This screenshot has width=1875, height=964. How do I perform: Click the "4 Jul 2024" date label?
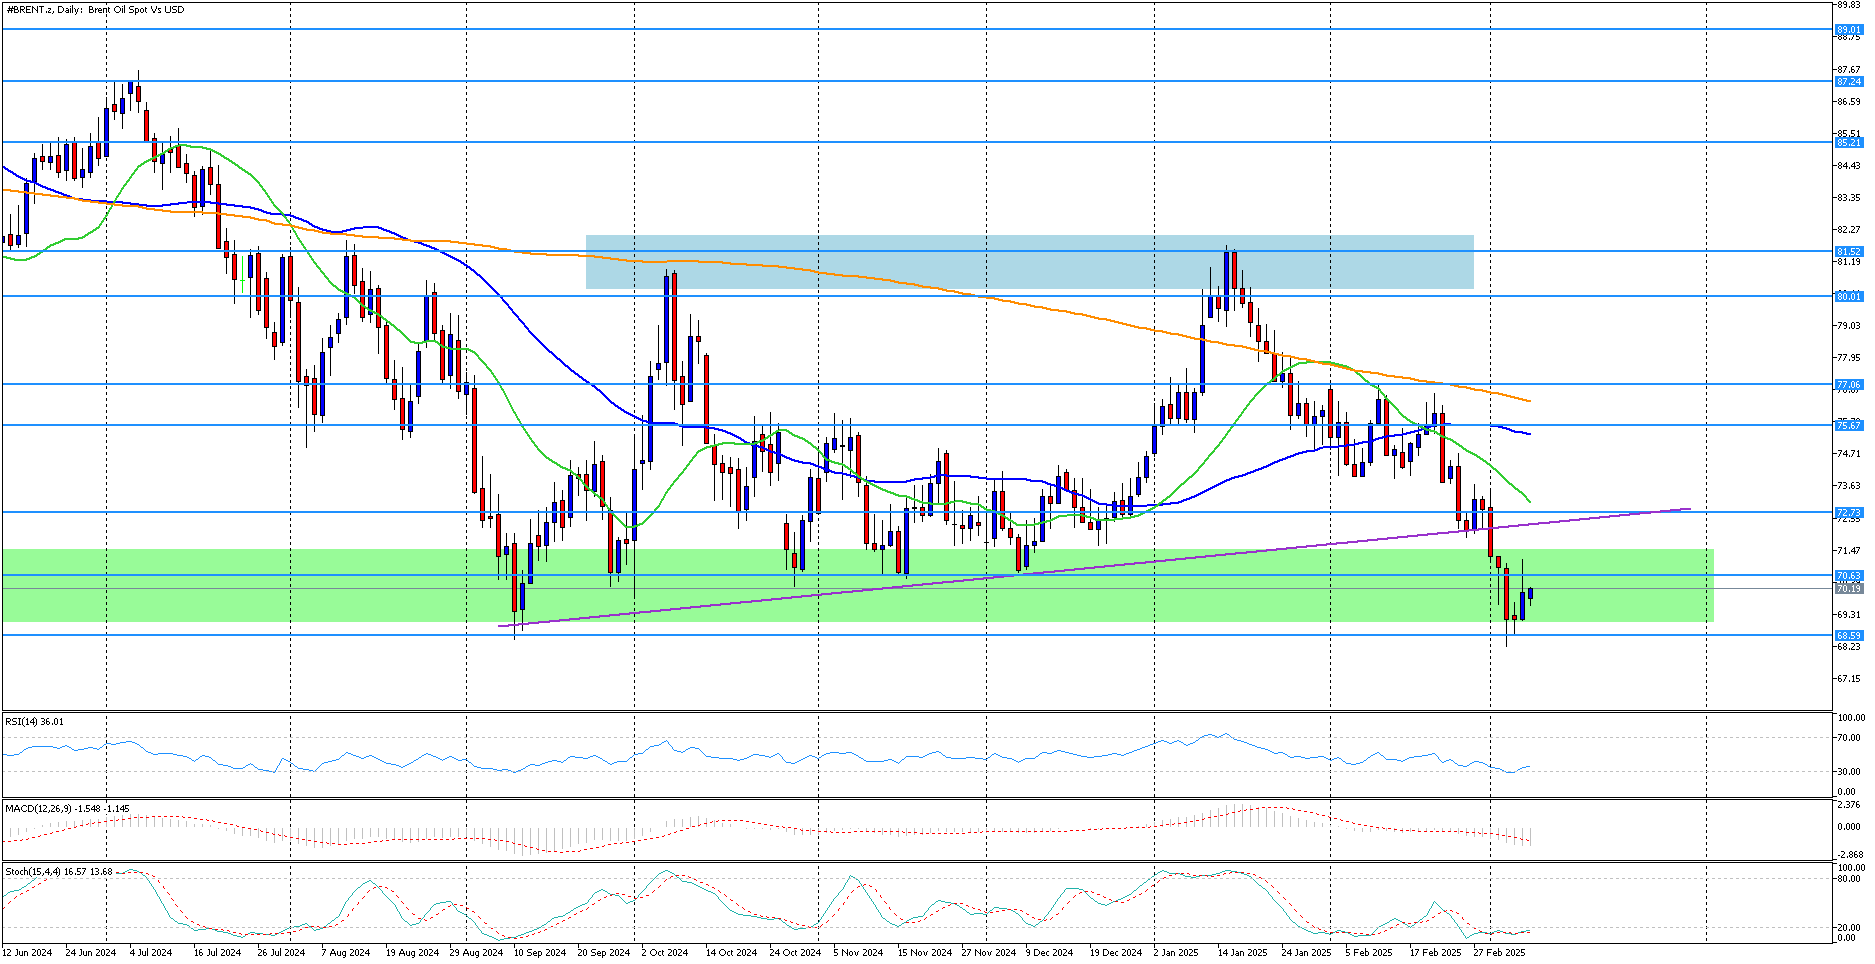pos(151,952)
